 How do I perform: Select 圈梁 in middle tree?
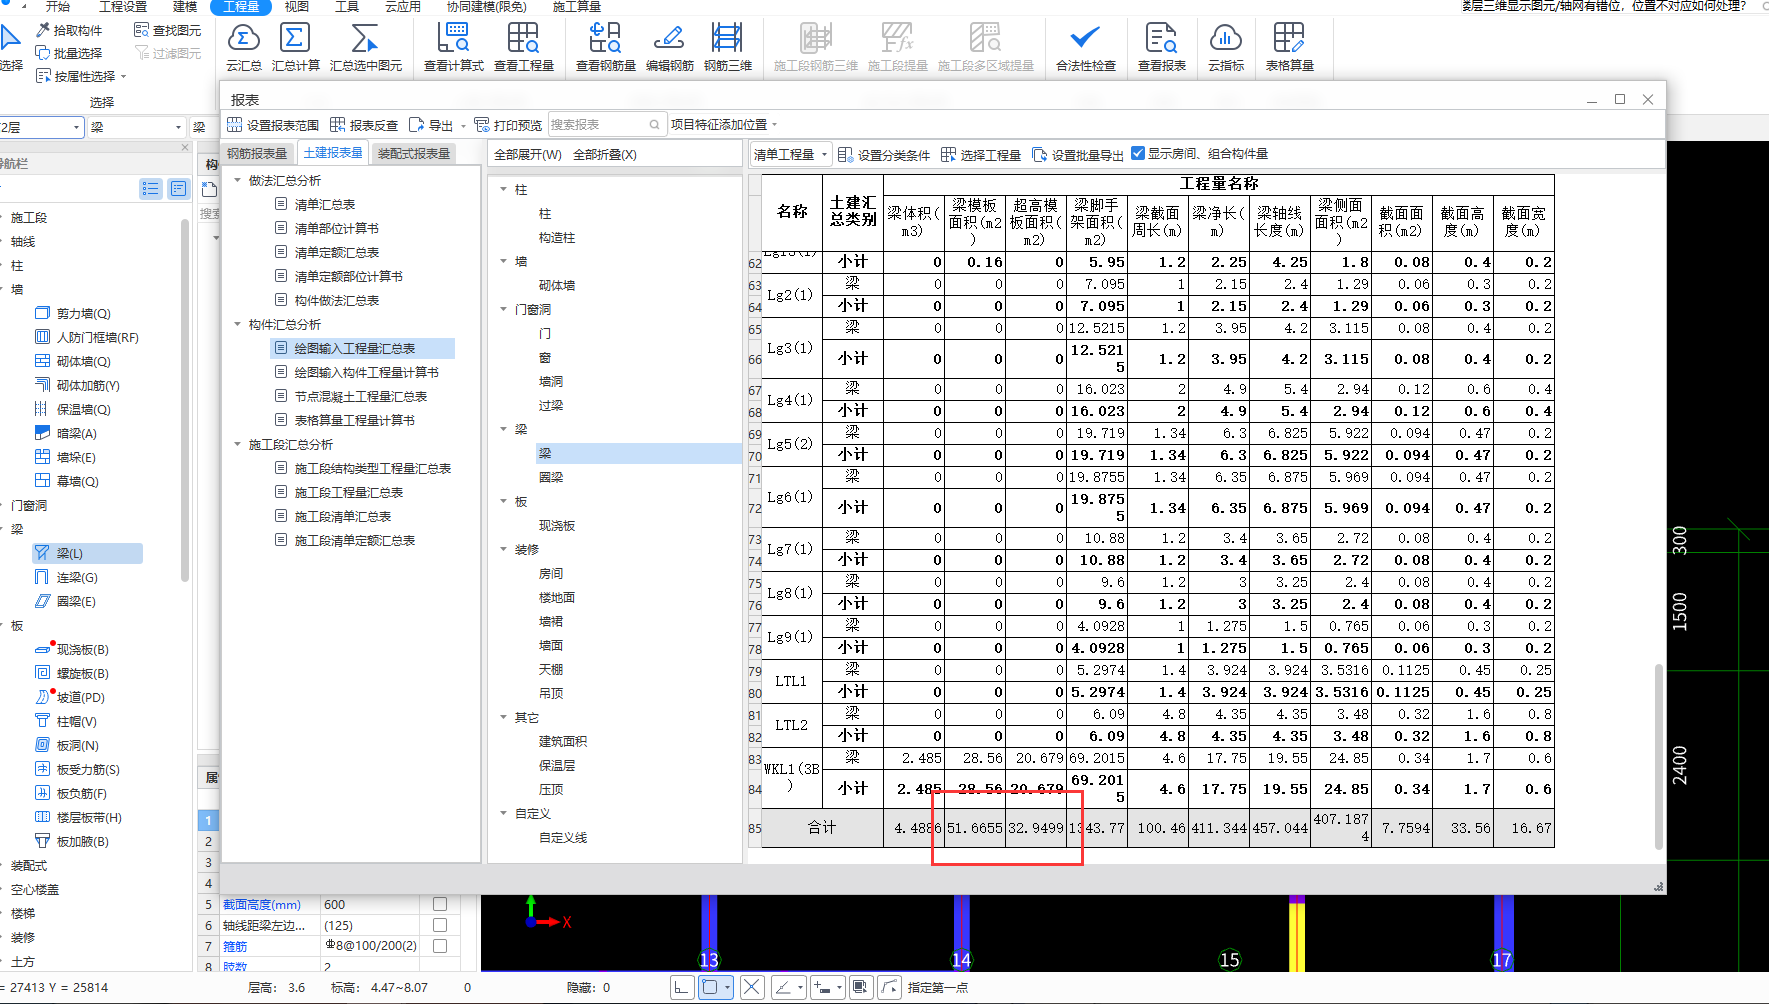point(551,477)
